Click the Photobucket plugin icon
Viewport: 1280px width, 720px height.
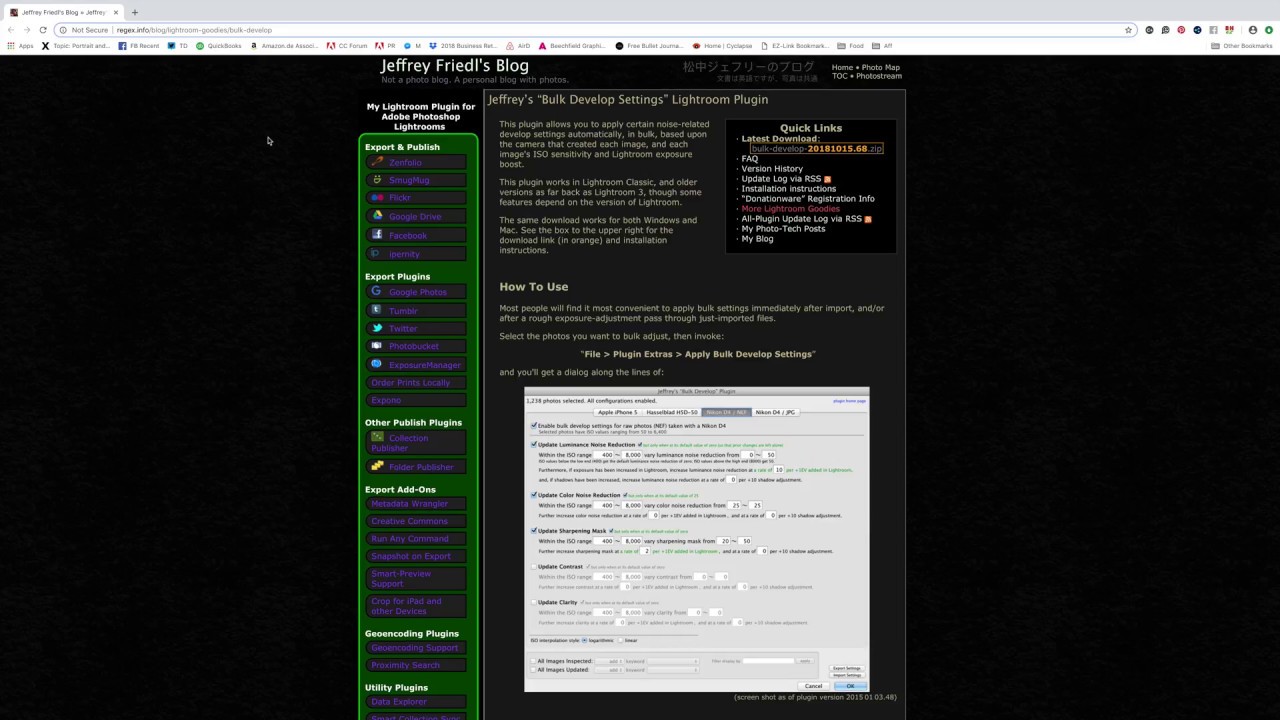(376, 346)
